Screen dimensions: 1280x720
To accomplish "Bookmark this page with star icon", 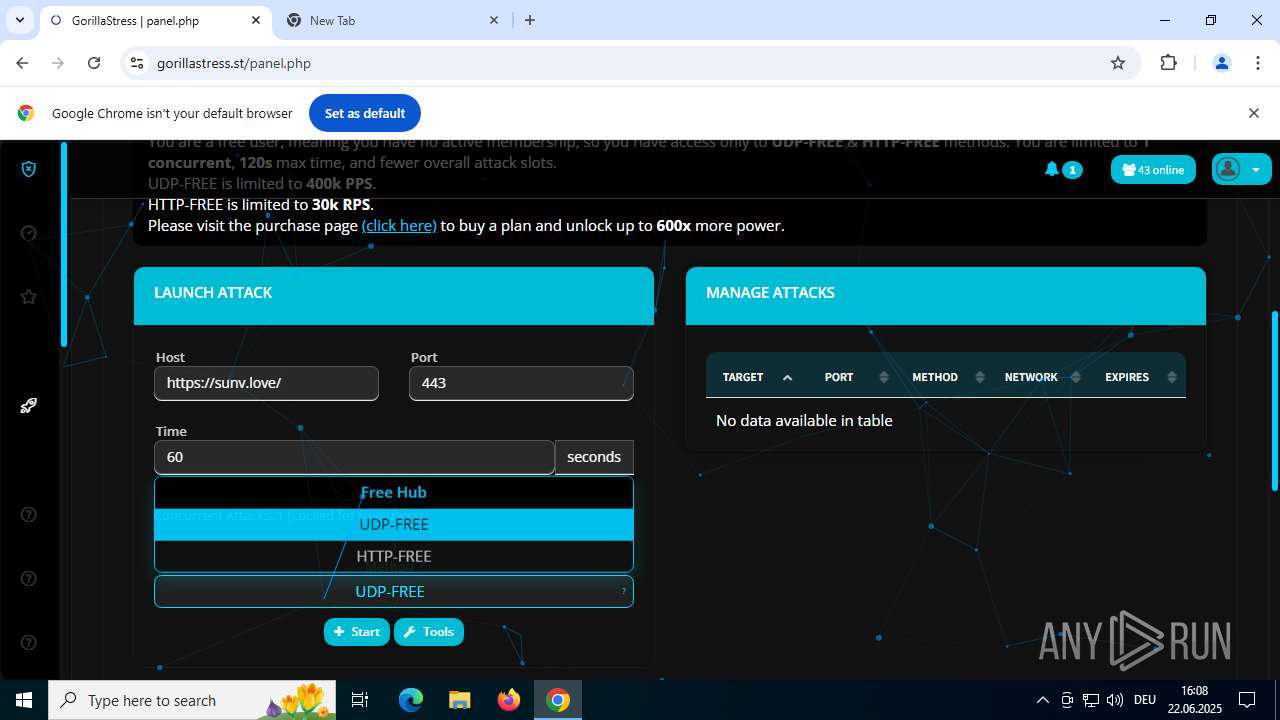I will pyautogui.click(x=1118, y=63).
